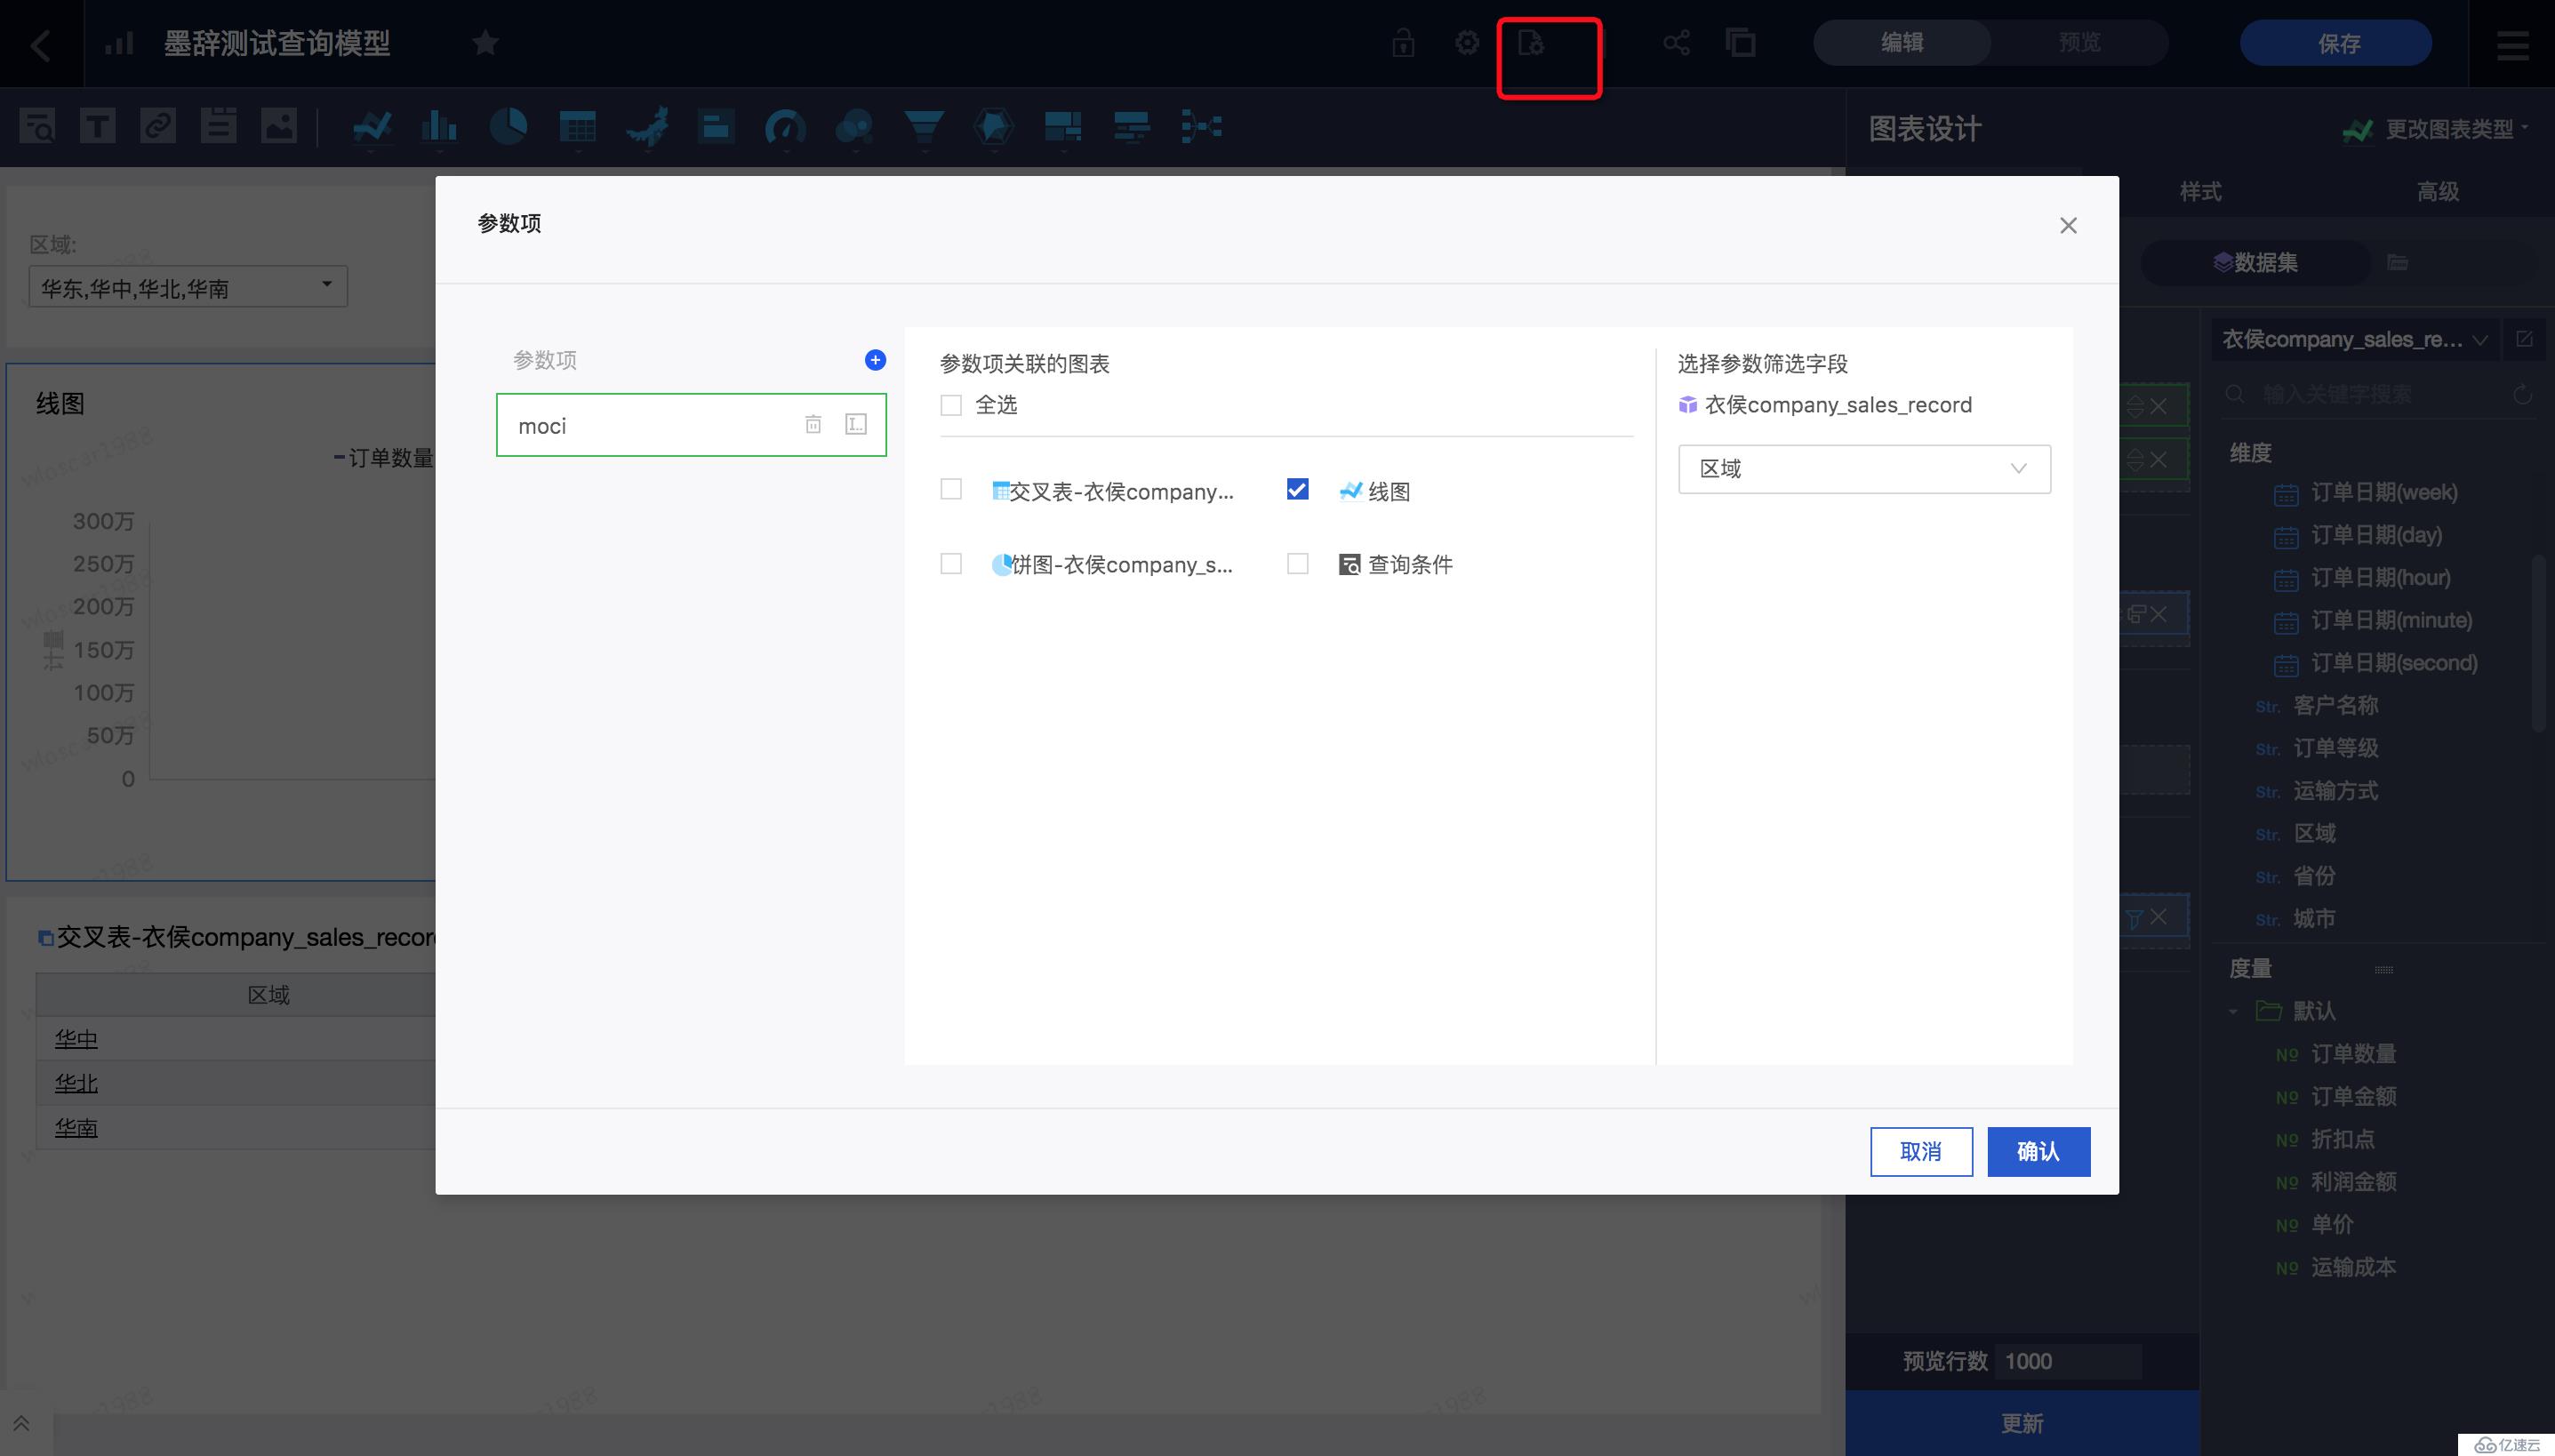Screen dimensions: 2555x1456
Task: Check the 饼图-衣侯company_s checkbox
Action: (x=951, y=564)
